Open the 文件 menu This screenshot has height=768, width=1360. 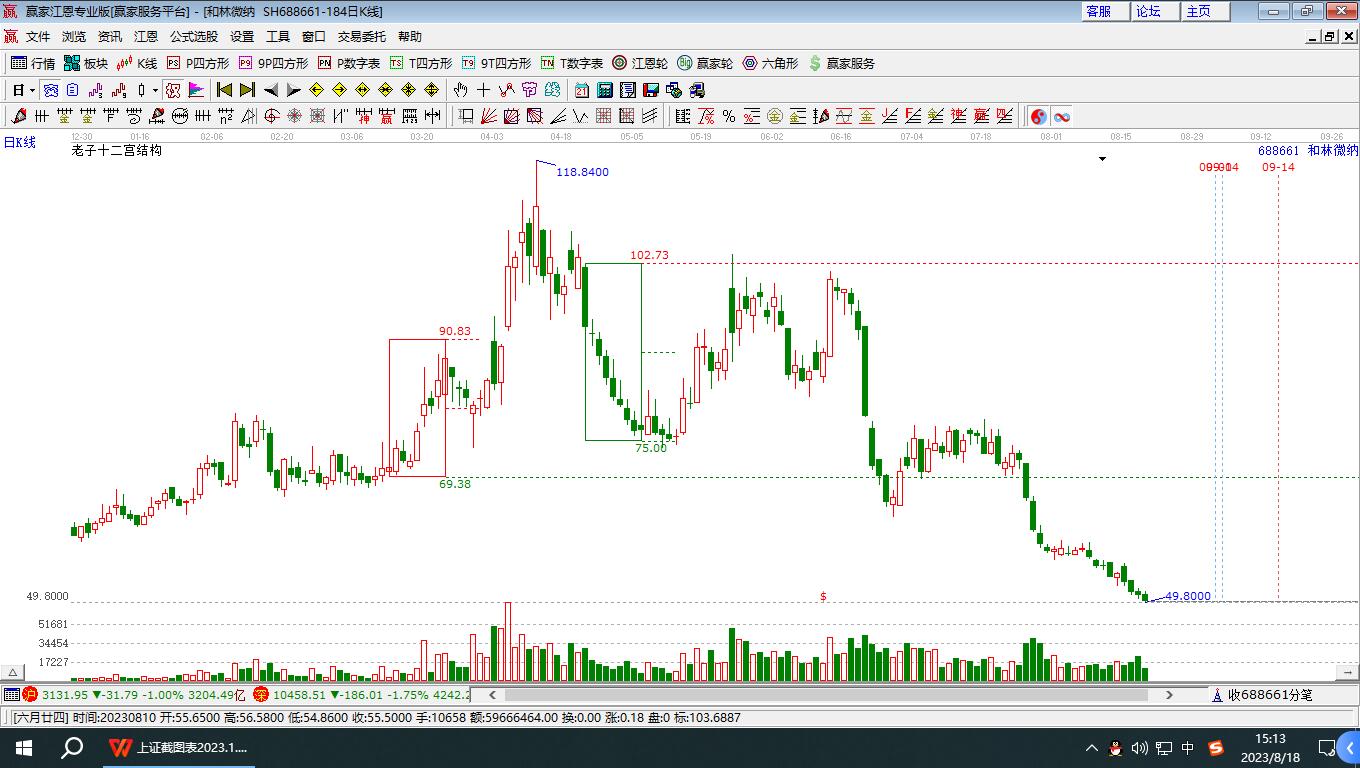[38, 36]
